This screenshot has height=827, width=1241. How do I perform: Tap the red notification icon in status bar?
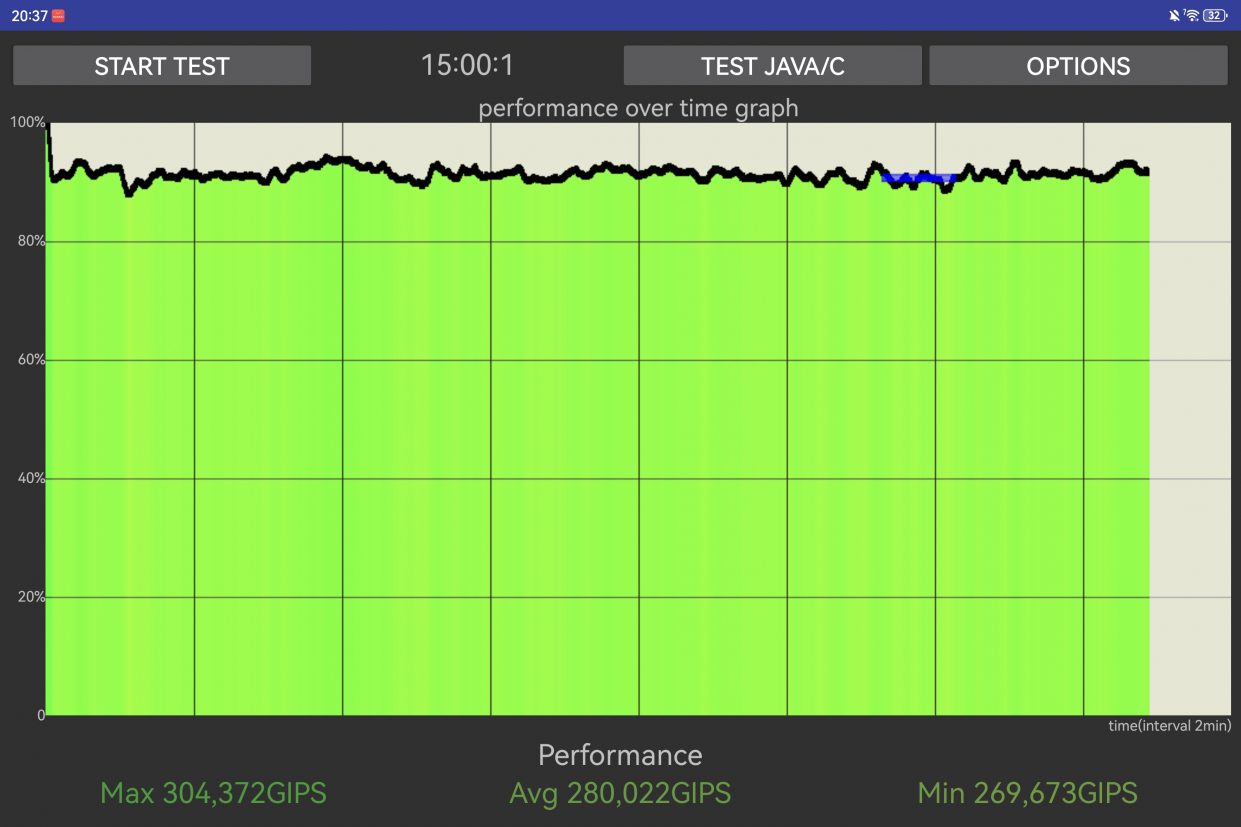pyautogui.click(x=58, y=15)
